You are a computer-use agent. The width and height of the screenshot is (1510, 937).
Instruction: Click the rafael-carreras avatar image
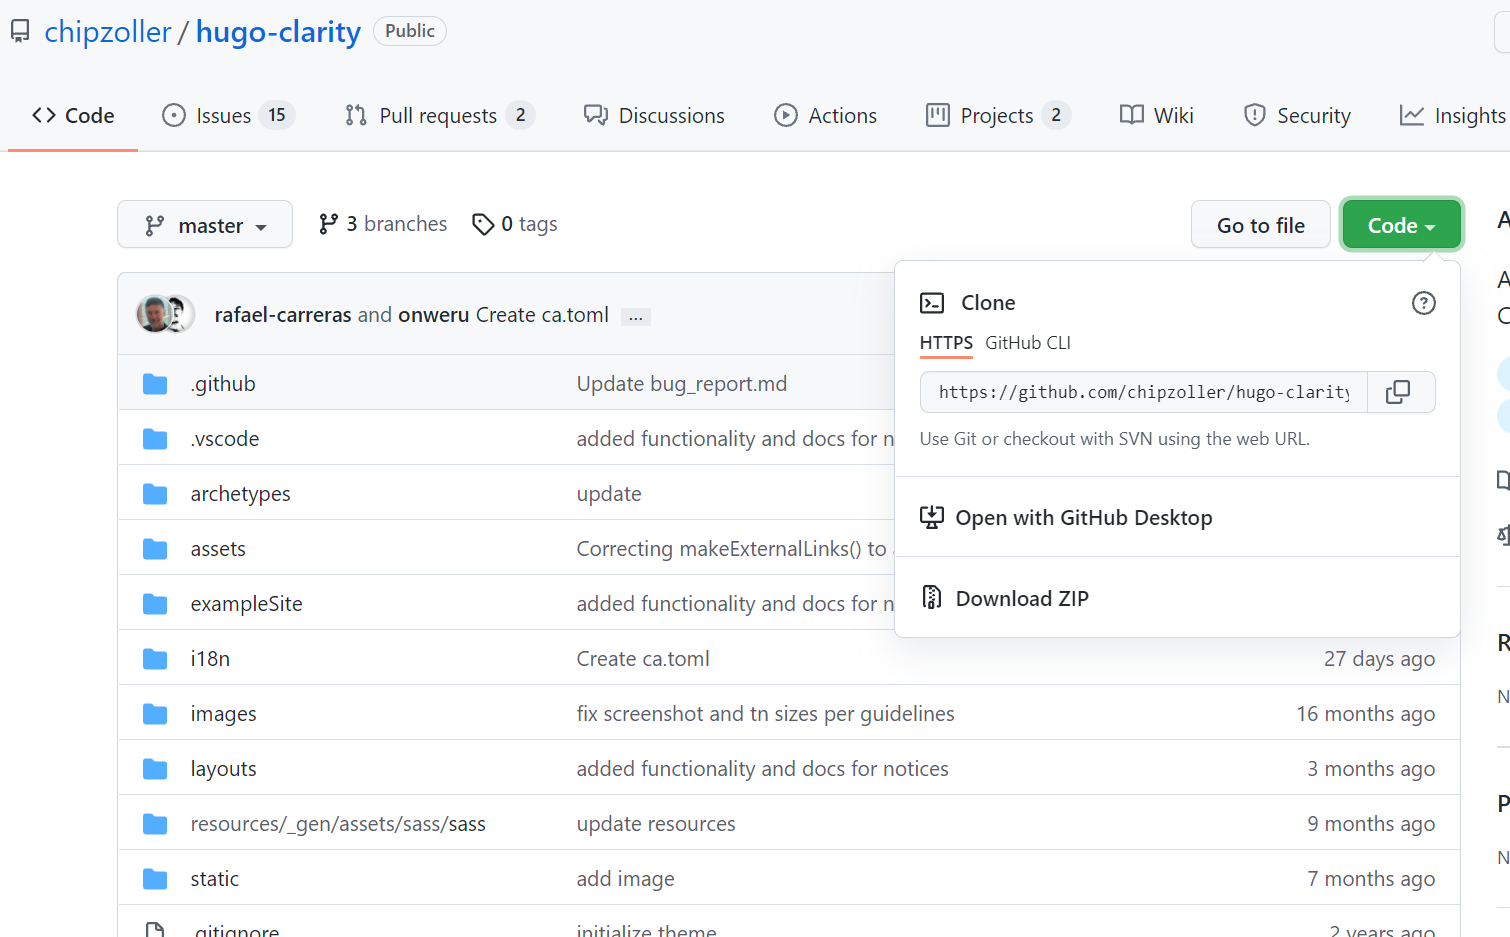(x=154, y=314)
